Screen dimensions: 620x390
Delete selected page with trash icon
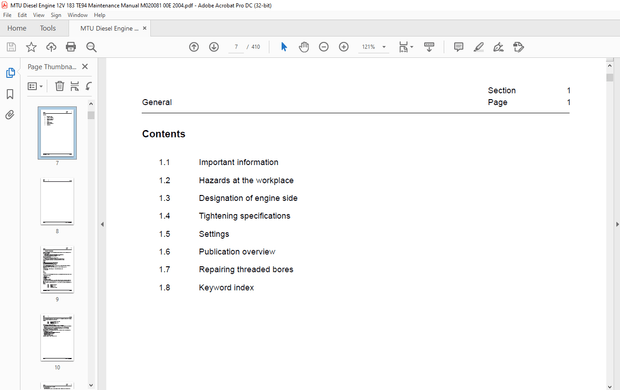point(59,86)
